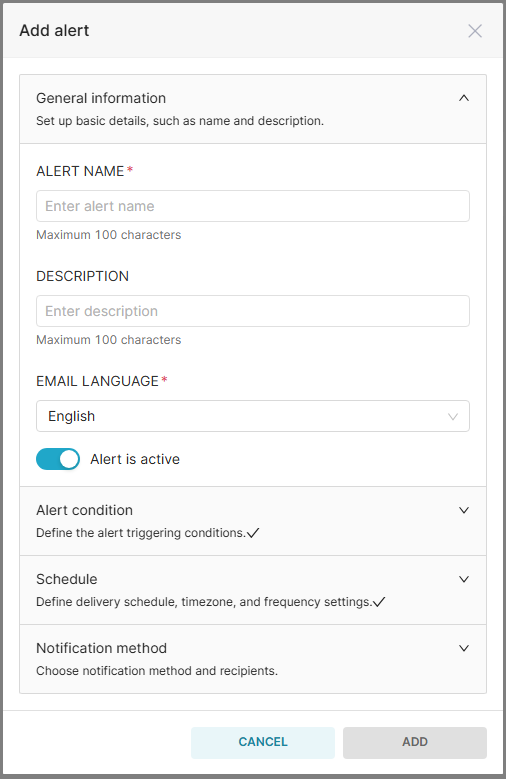Collapse the General information section chevron
This screenshot has width=506, height=779.
(x=464, y=98)
